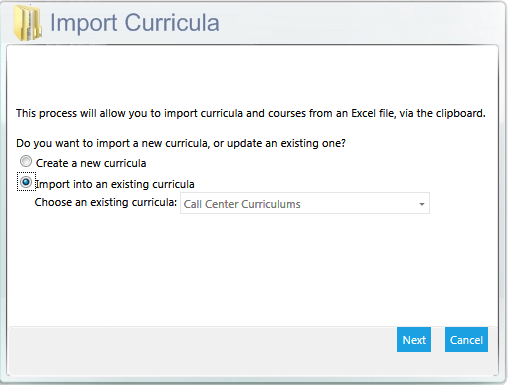Screen dimensions: 521x391
Task: Click the gap between Next and Cancel buttons
Action: click(x=438, y=340)
